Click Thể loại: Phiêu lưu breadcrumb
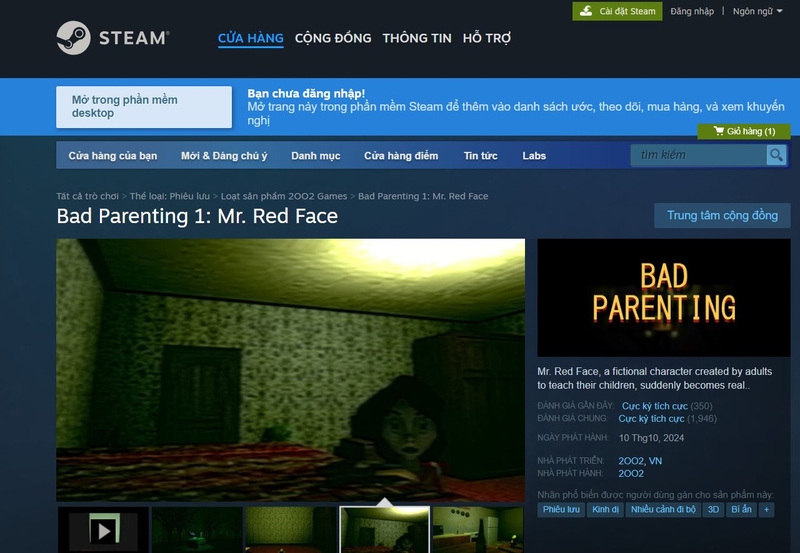The width and height of the screenshot is (800, 553). [x=169, y=196]
